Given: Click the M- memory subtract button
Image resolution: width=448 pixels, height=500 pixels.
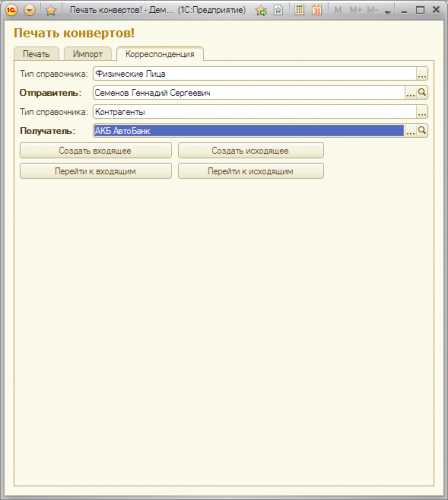Looking at the screenshot, I should [x=373, y=10].
